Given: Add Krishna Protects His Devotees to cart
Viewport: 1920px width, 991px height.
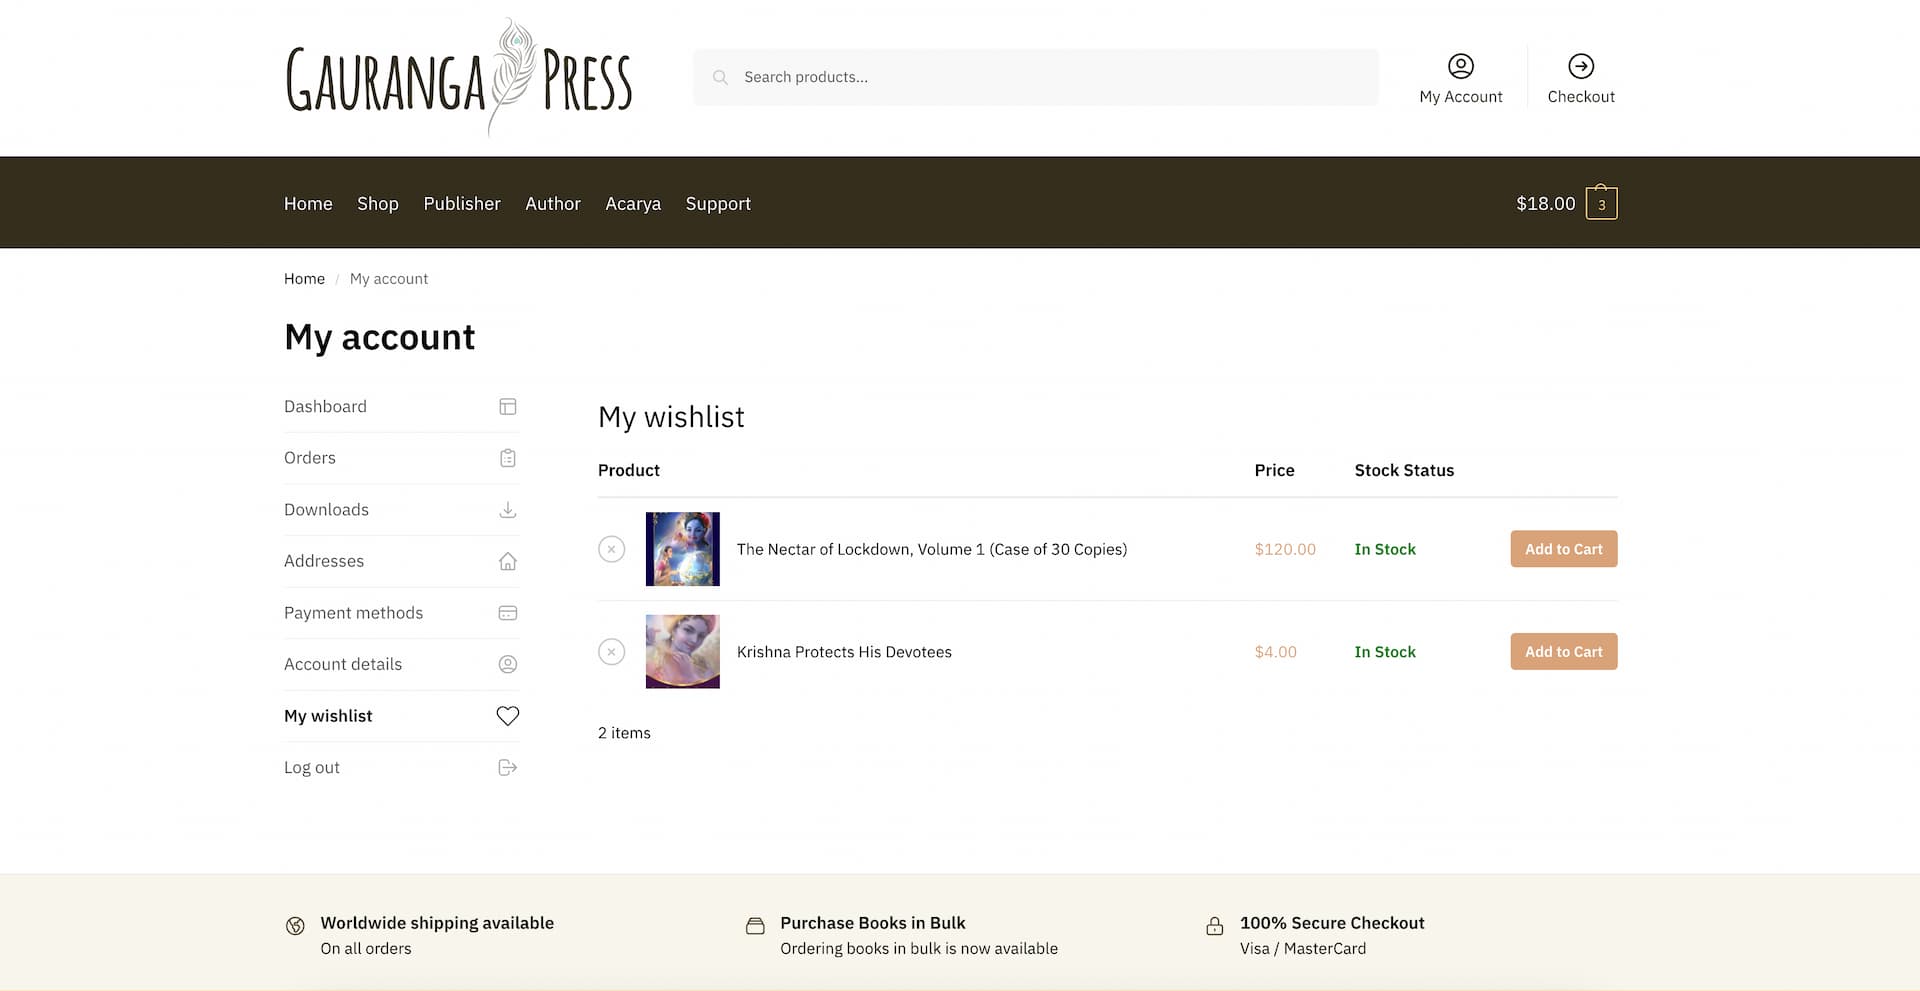Looking at the screenshot, I should [x=1563, y=652].
